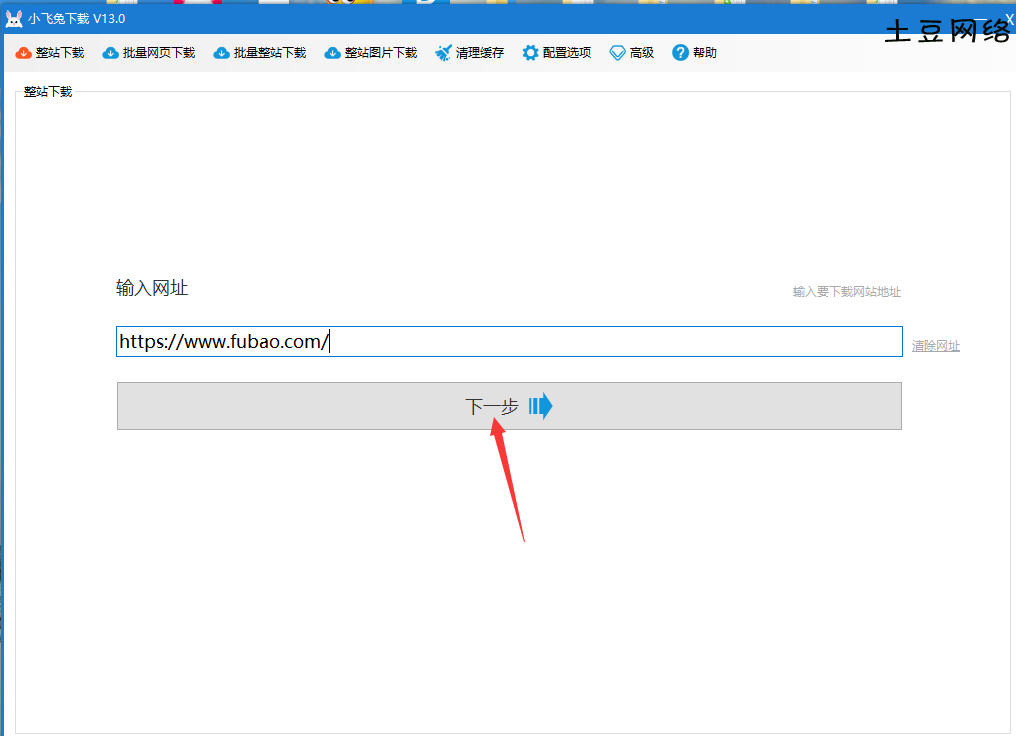
Task: Close the 小飞兔下载 window
Action: pos(1009,18)
